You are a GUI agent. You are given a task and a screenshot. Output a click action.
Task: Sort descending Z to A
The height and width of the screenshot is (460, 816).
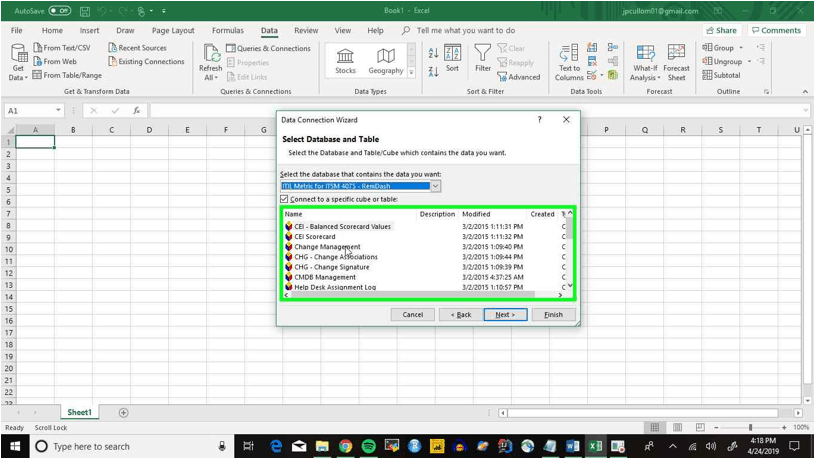click(x=433, y=72)
